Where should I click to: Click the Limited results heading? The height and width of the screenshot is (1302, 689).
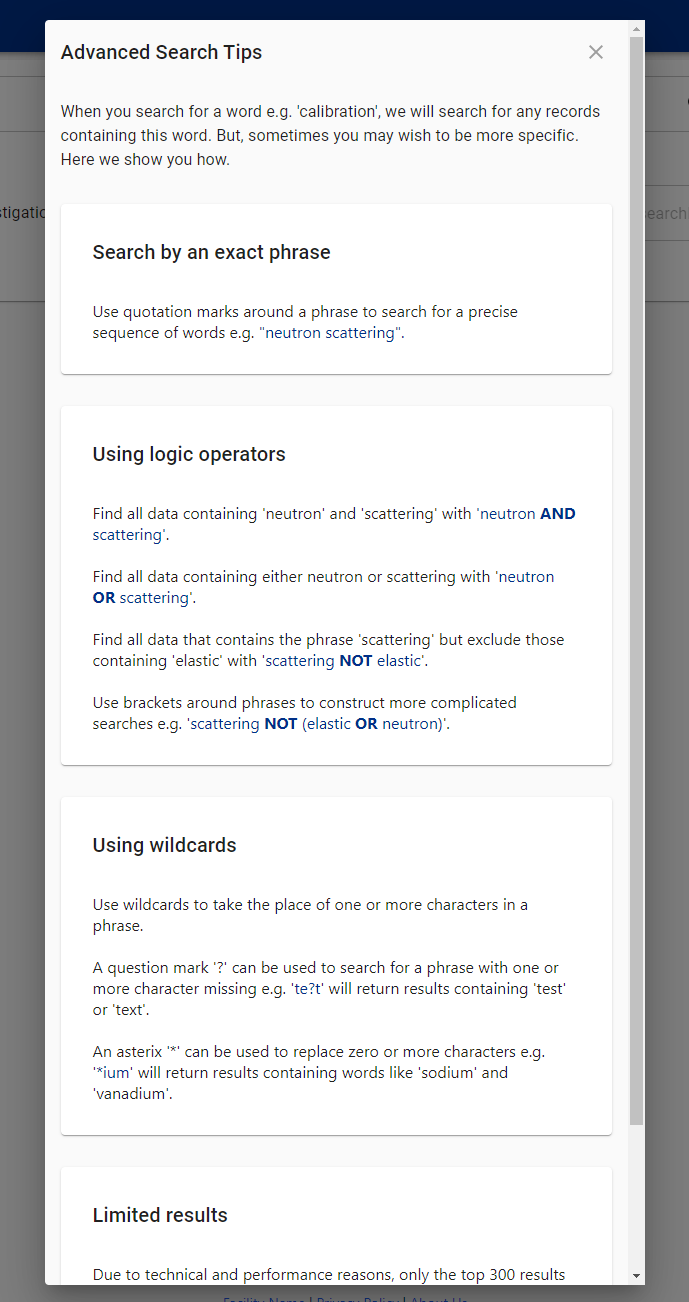coord(160,1214)
